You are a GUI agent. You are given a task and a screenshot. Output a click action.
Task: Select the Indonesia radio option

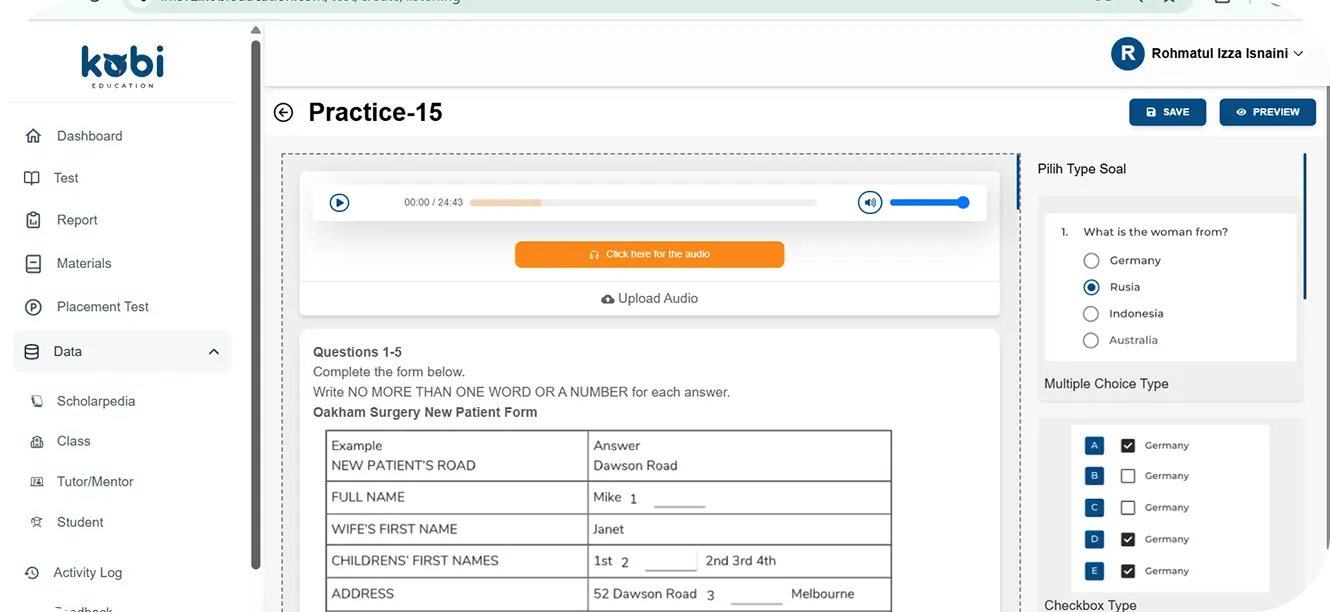(1091, 314)
